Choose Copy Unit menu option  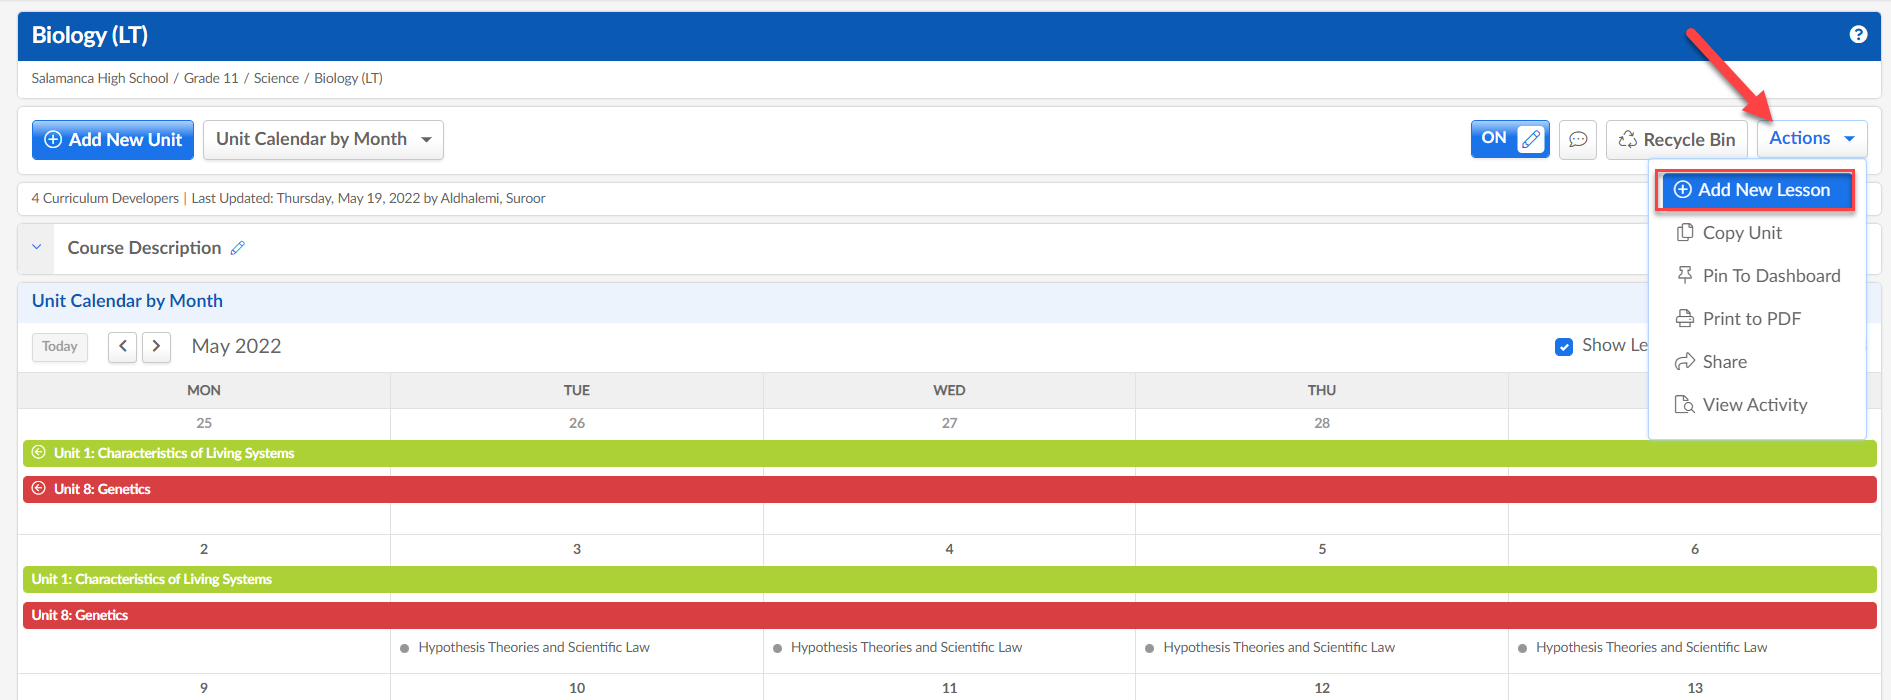coord(1741,233)
